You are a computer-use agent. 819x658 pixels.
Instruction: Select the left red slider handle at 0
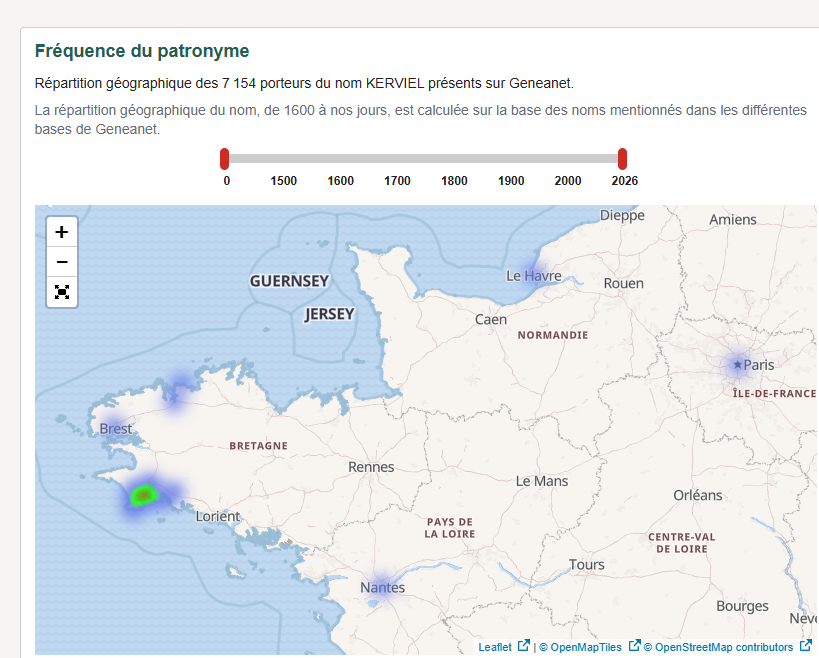tap(225, 158)
